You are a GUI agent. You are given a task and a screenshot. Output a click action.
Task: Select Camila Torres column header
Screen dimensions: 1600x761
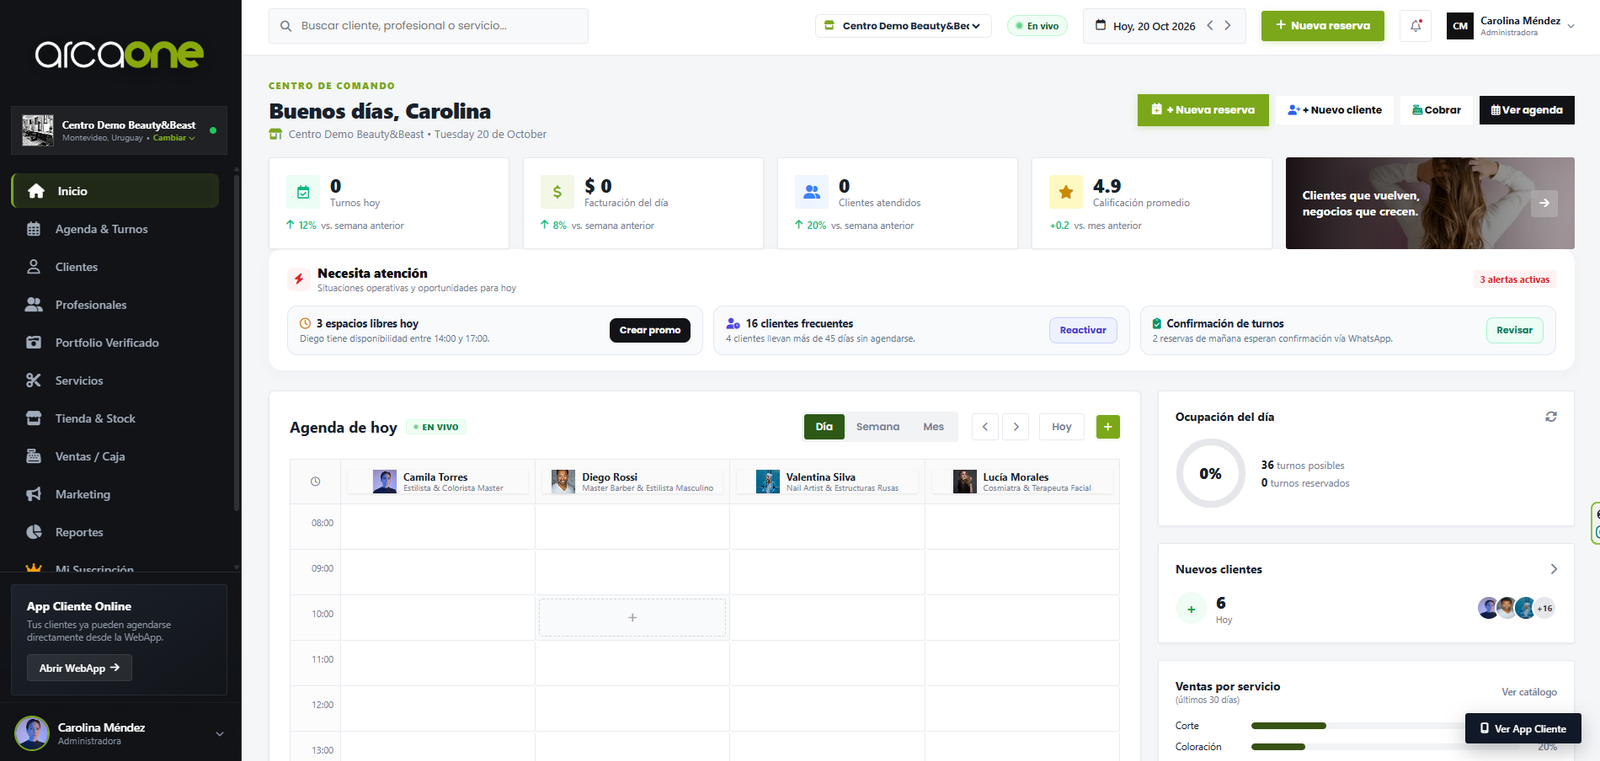[438, 482]
